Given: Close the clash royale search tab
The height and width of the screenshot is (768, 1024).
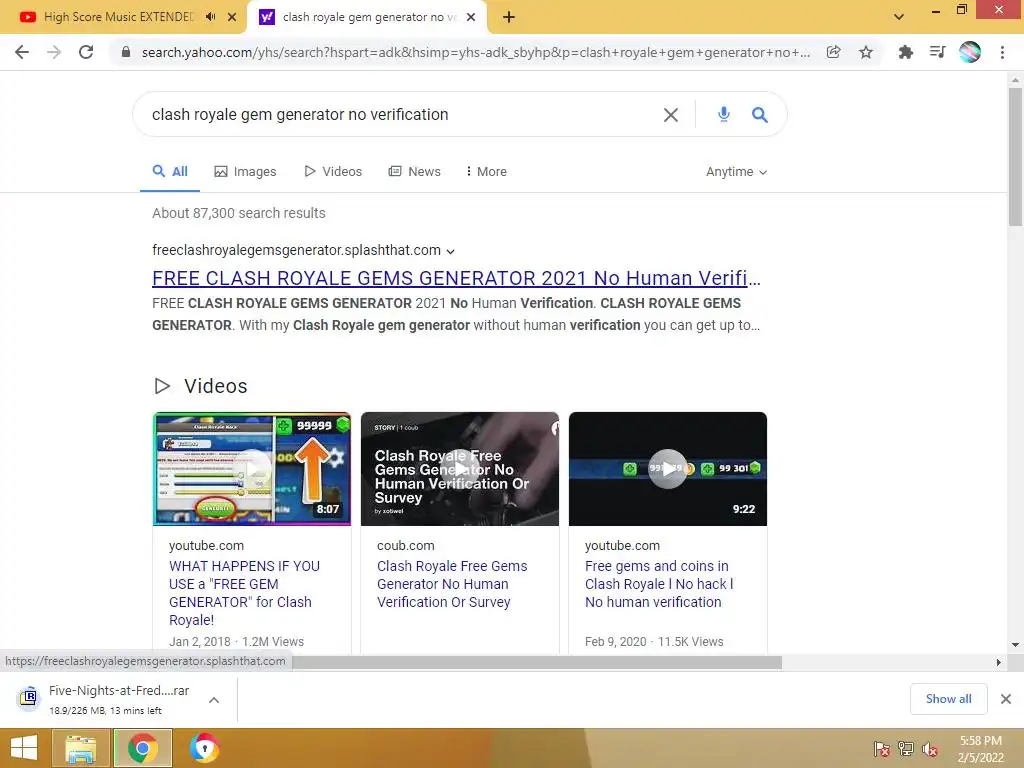Looking at the screenshot, I should click(471, 17).
